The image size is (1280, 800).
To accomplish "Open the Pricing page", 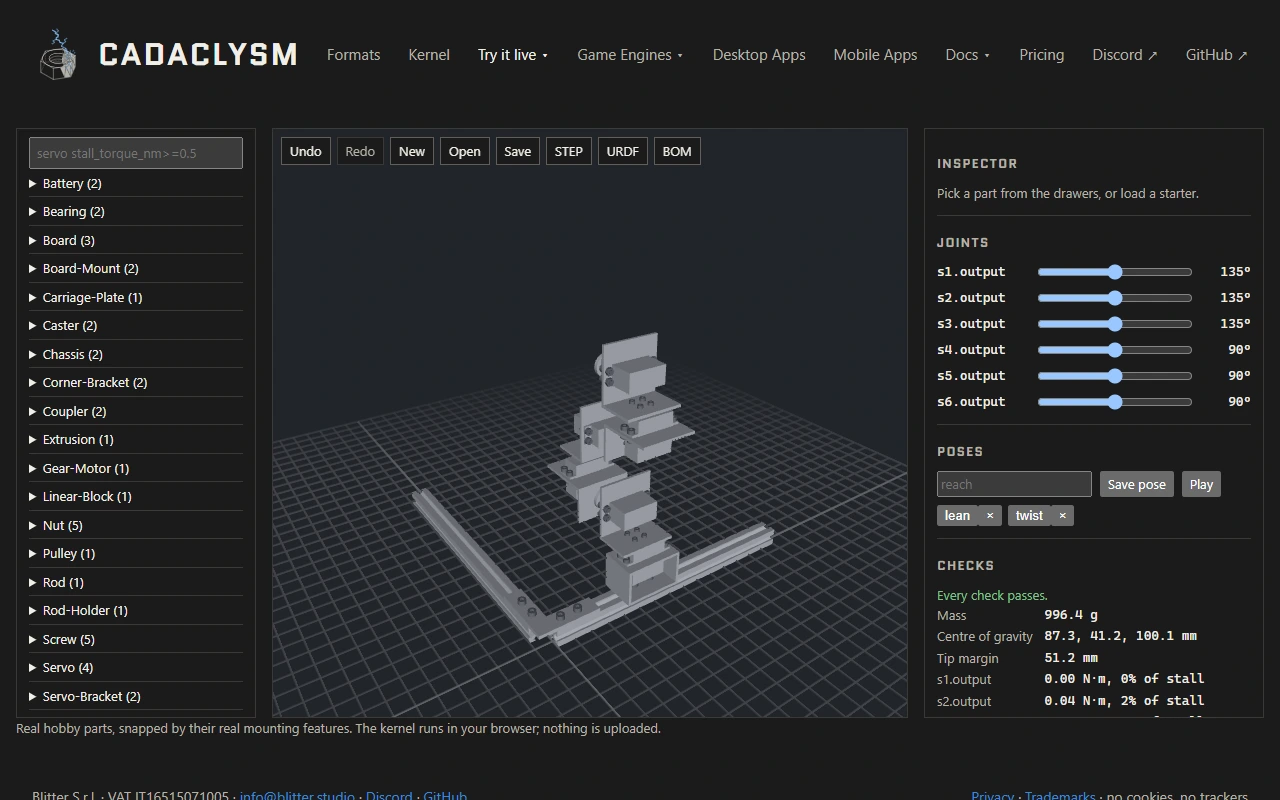I will click(x=1041, y=55).
